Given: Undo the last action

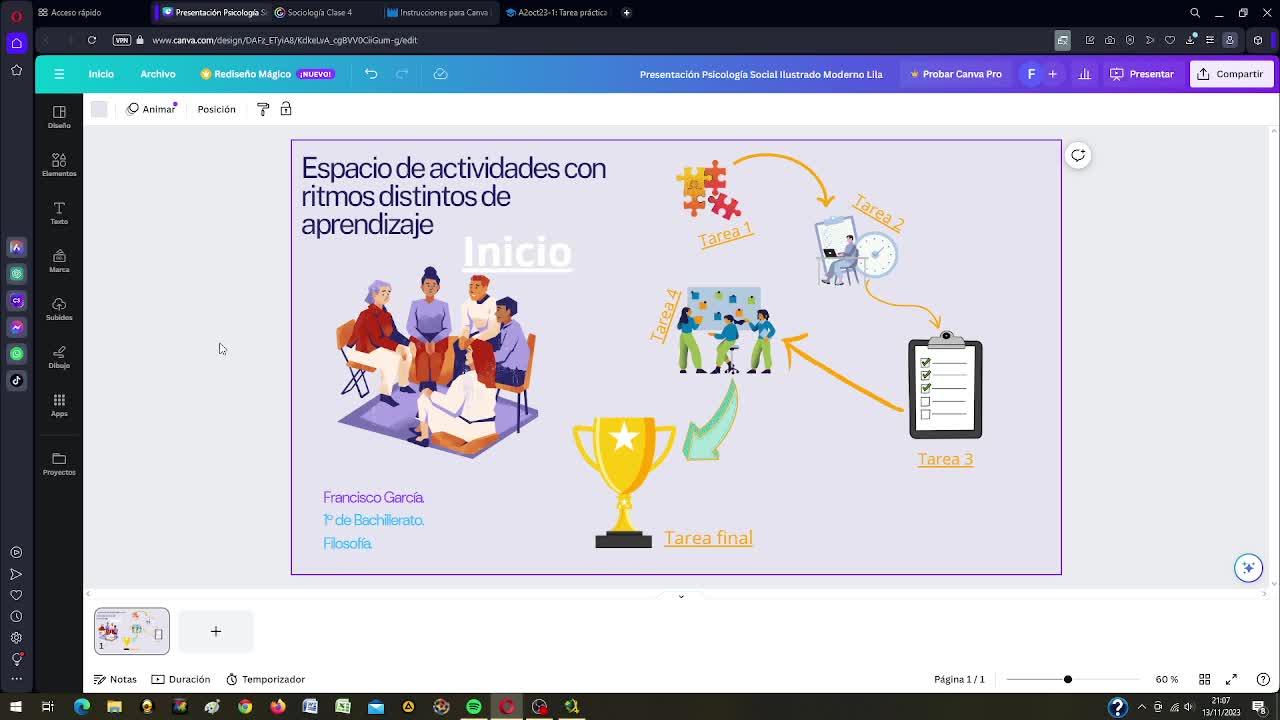Looking at the screenshot, I should pyautogui.click(x=371, y=74).
